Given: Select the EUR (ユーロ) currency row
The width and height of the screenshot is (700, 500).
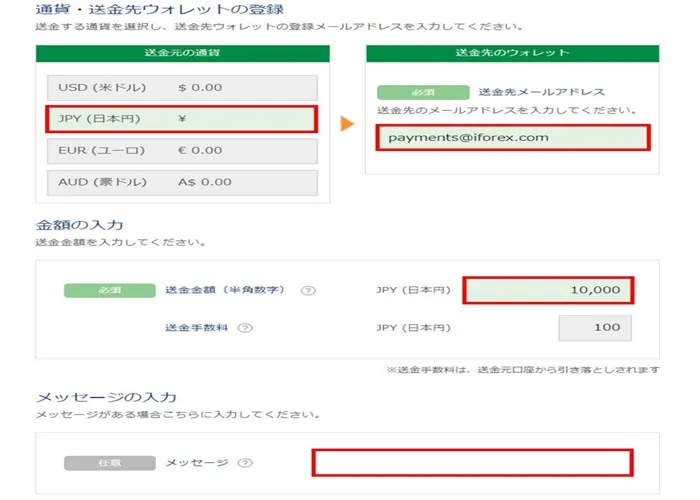Looking at the screenshot, I should 182,150.
